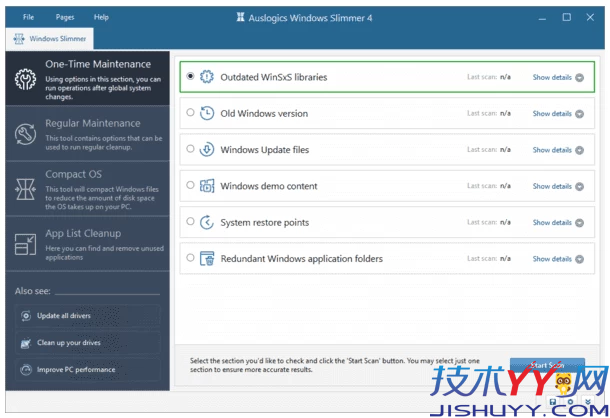
Task: Click Show details link for Outdated WinSxS libraries
Action: tap(552, 77)
